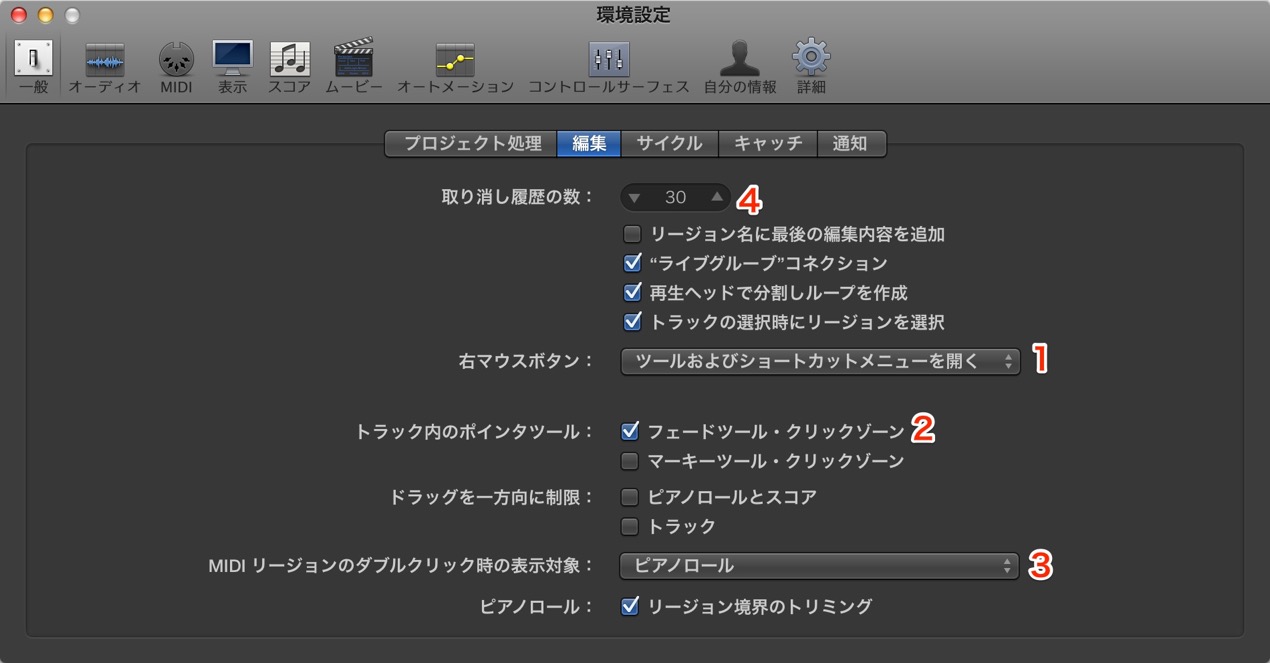The image size is (1270, 663).
Task: Open the ムービー movie preferences
Action: pos(353,67)
